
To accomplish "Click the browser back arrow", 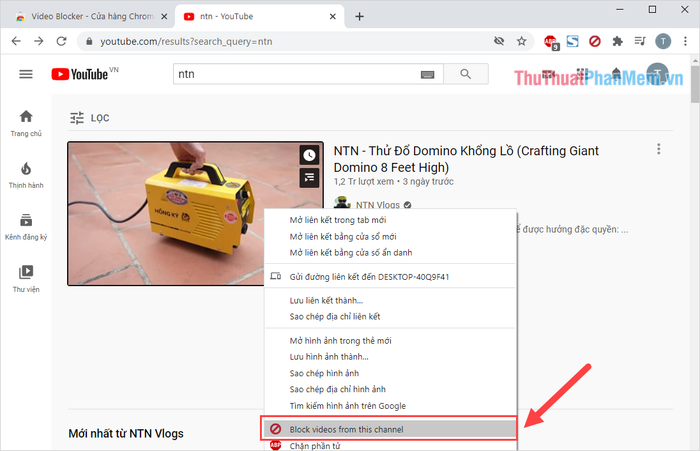I will point(16,42).
